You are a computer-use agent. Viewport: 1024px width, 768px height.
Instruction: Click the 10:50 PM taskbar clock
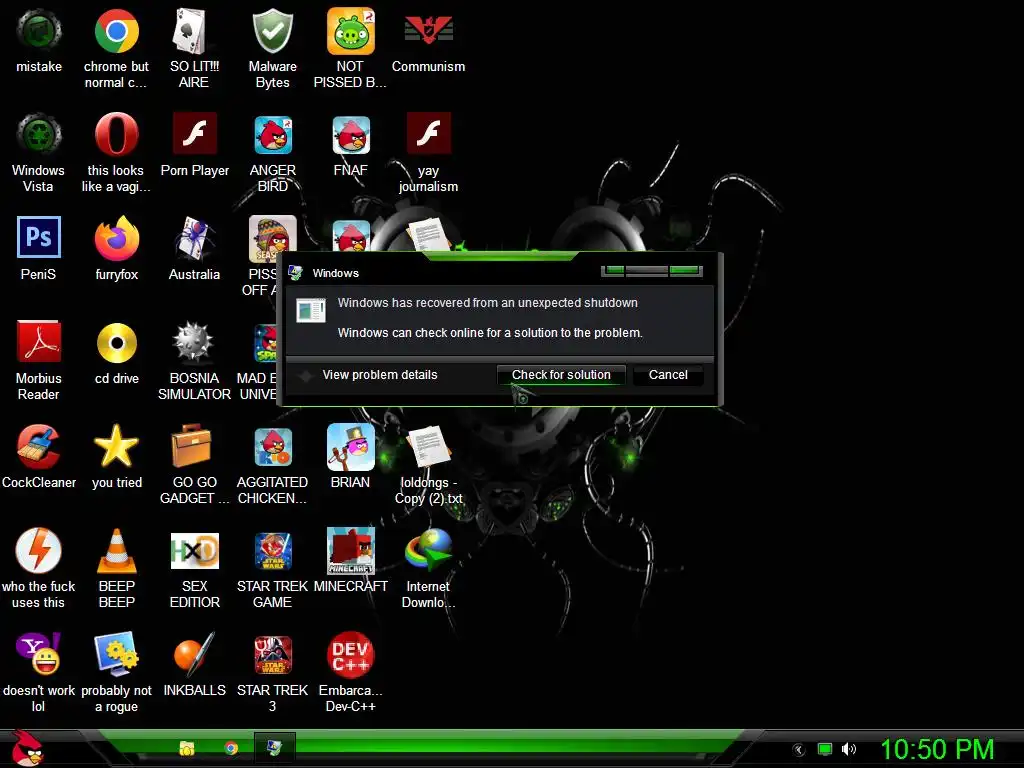pyautogui.click(x=937, y=749)
